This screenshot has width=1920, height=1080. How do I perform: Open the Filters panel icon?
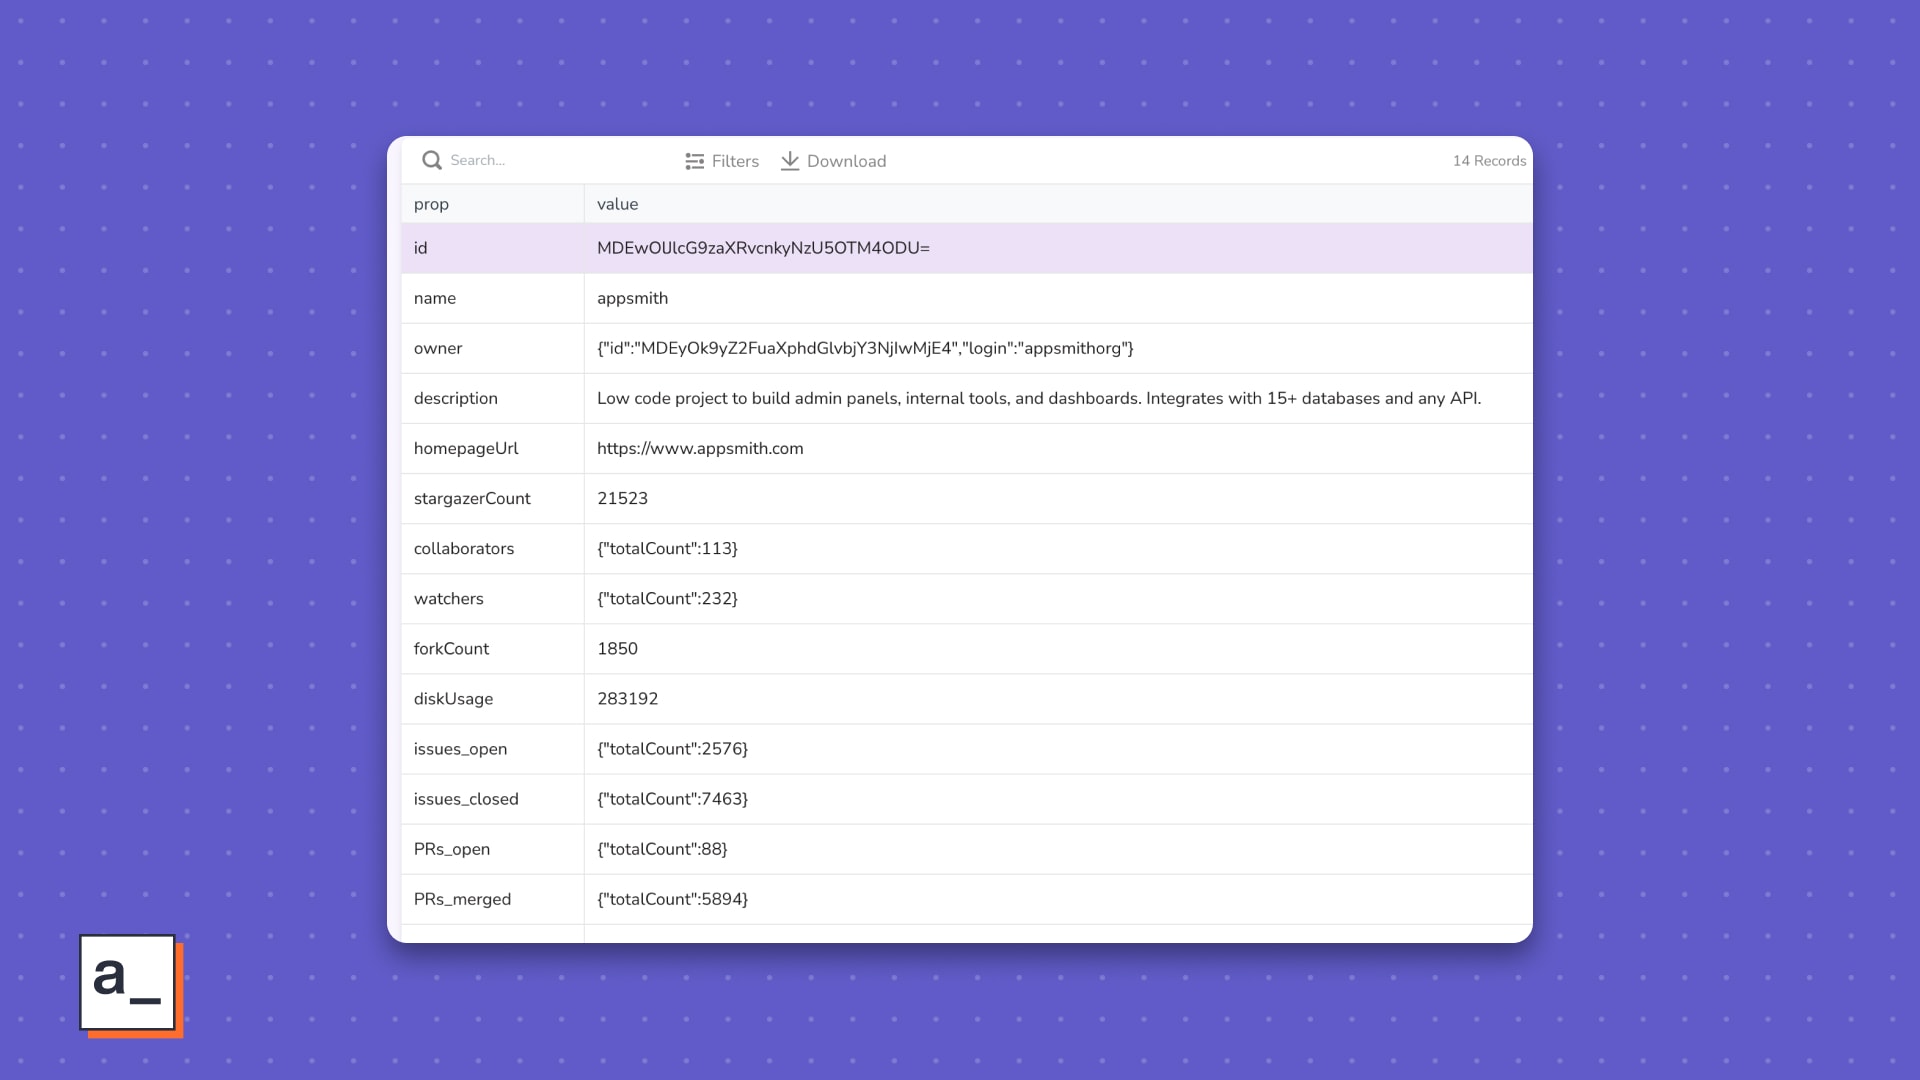click(x=694, y=161)
